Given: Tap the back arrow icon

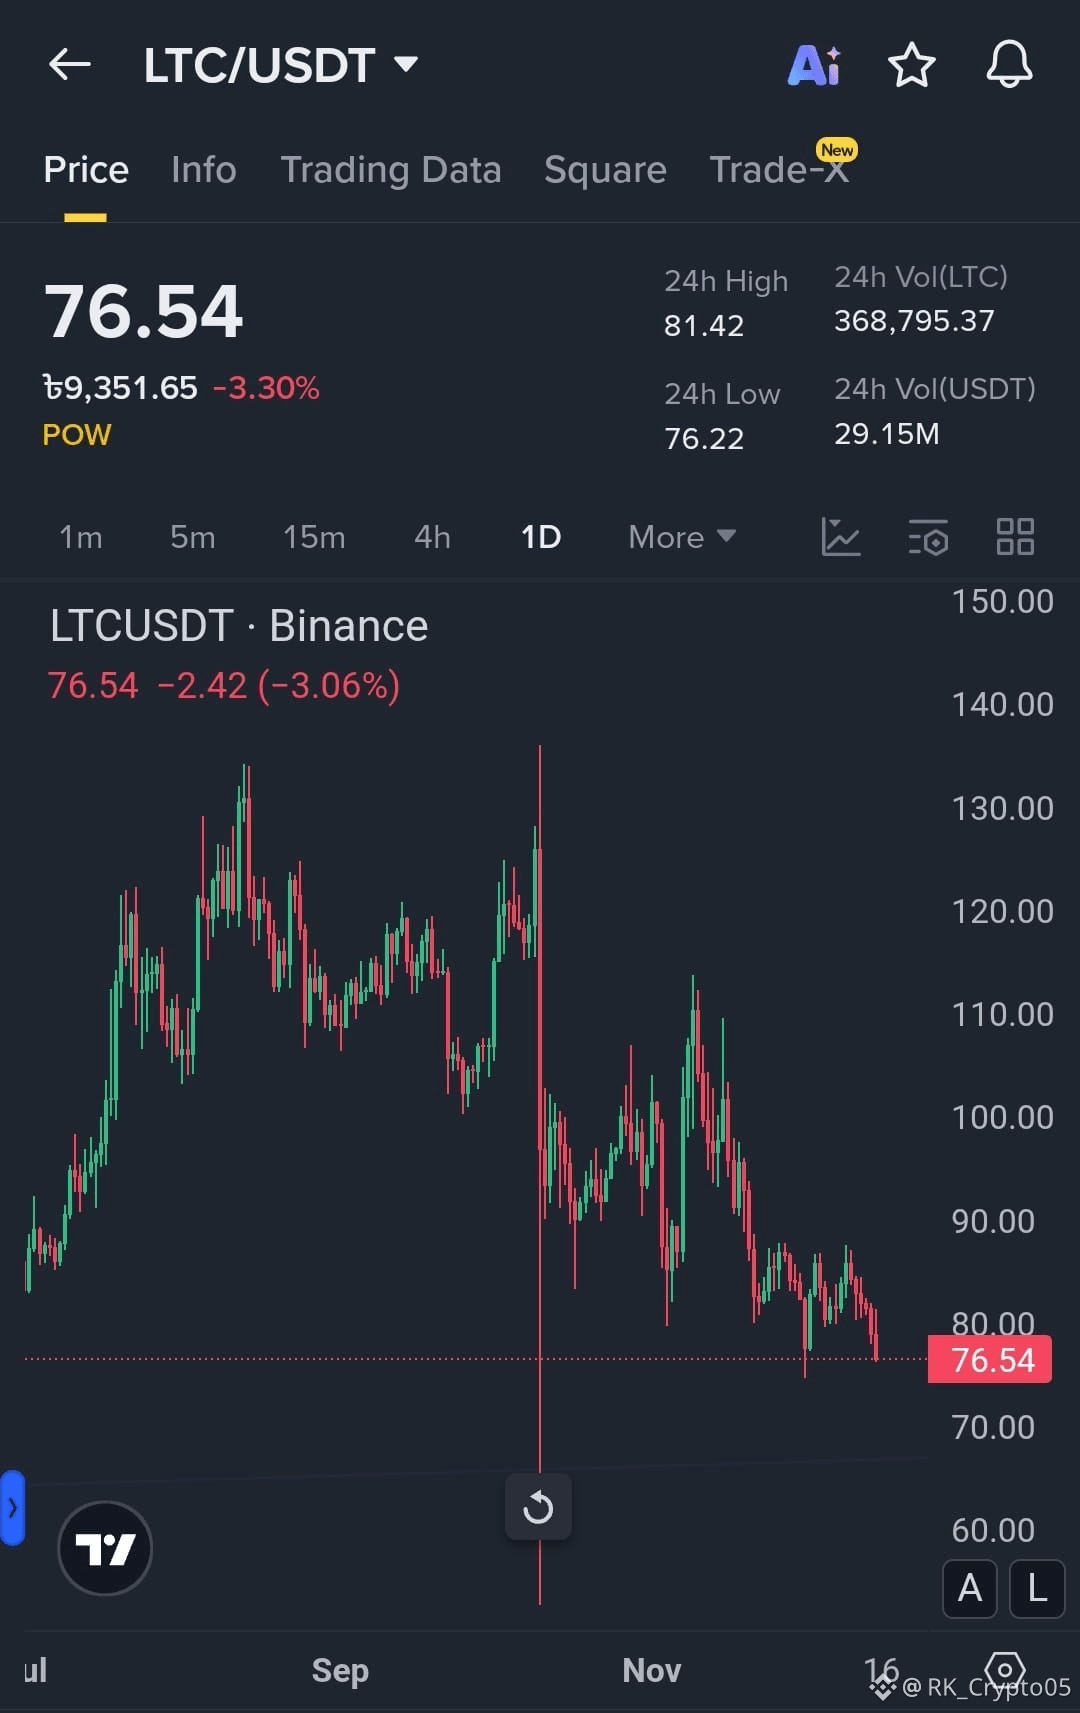Looking at the screenshot, I should tap(70, 65).
